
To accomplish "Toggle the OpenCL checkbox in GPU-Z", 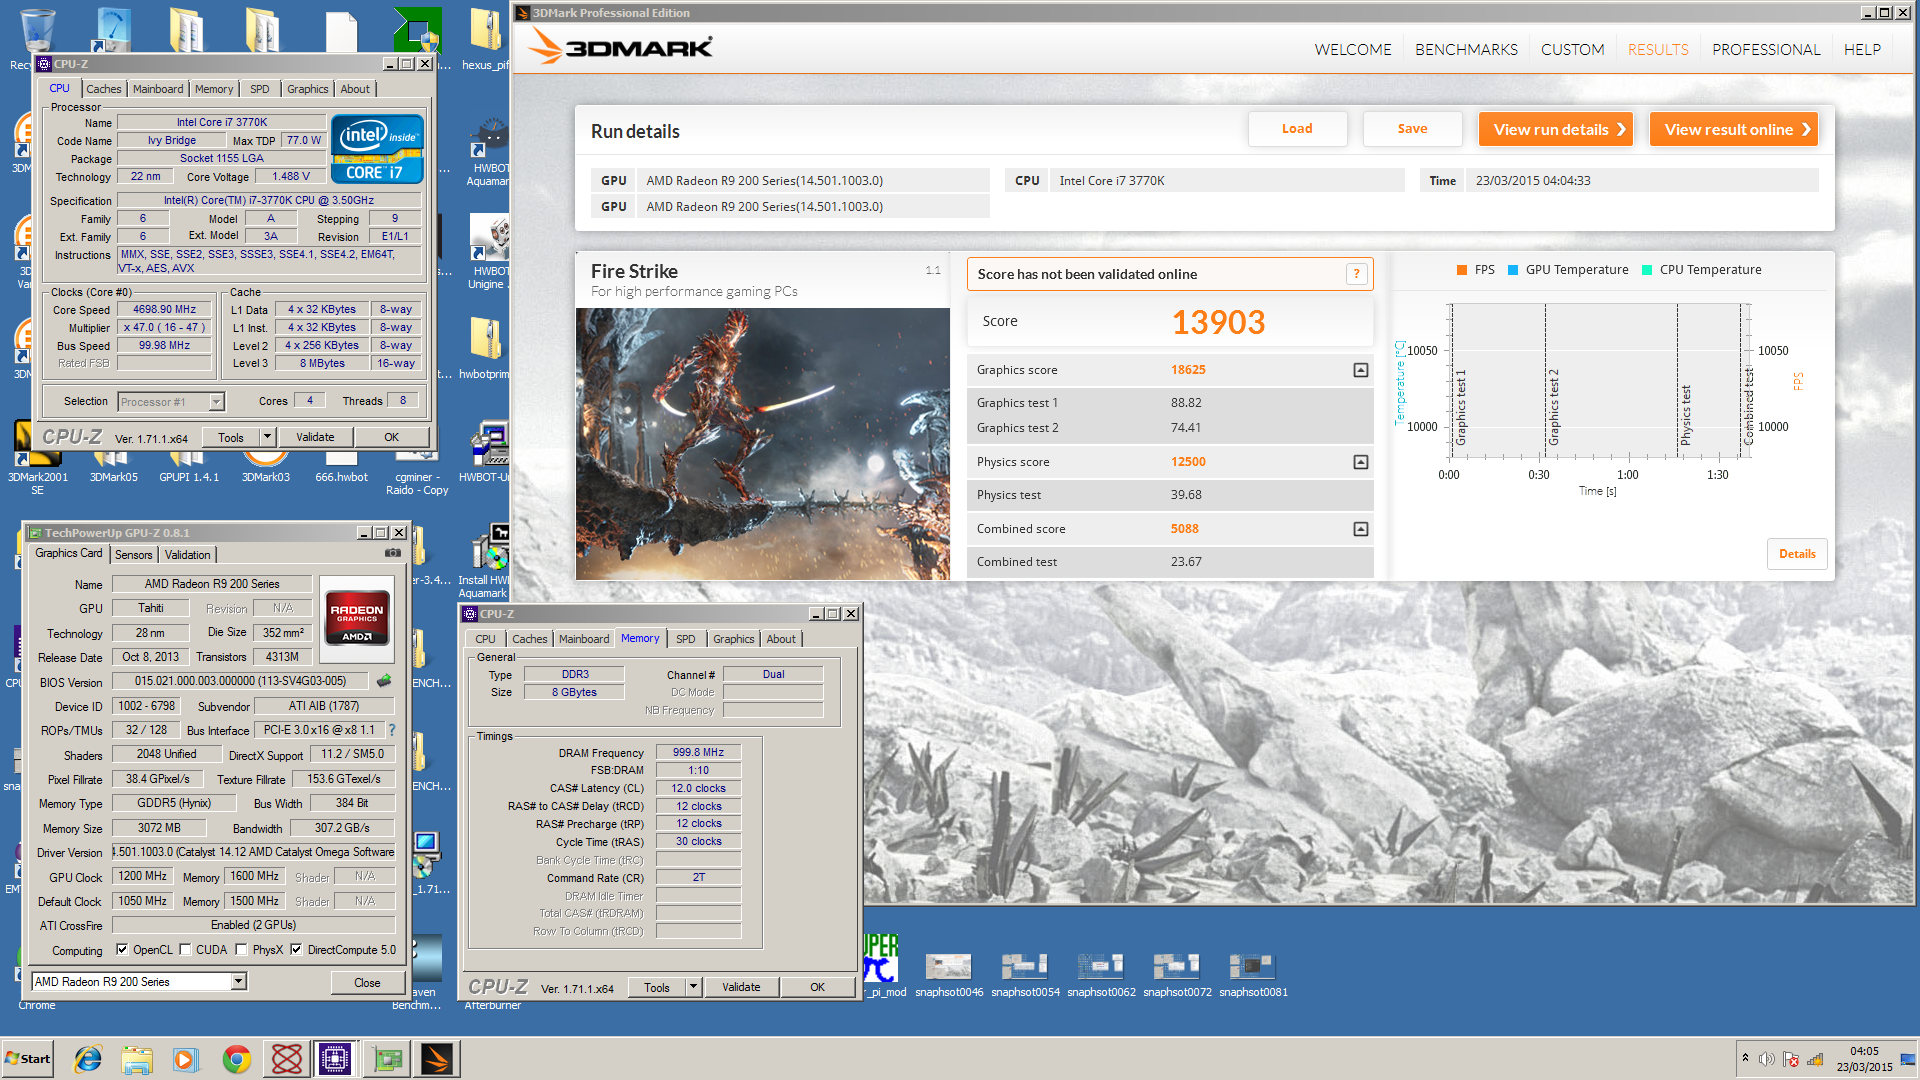I will coord(122,950).
